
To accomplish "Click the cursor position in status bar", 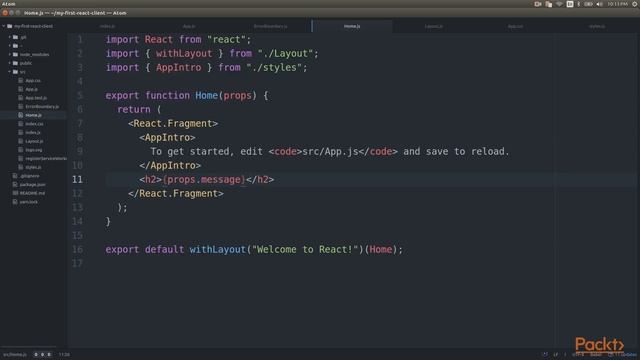I will click(64, 355).
